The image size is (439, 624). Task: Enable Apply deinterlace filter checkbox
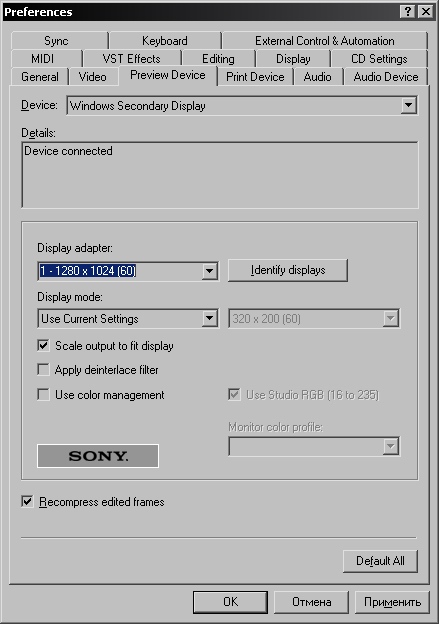(x=43, y=370)
